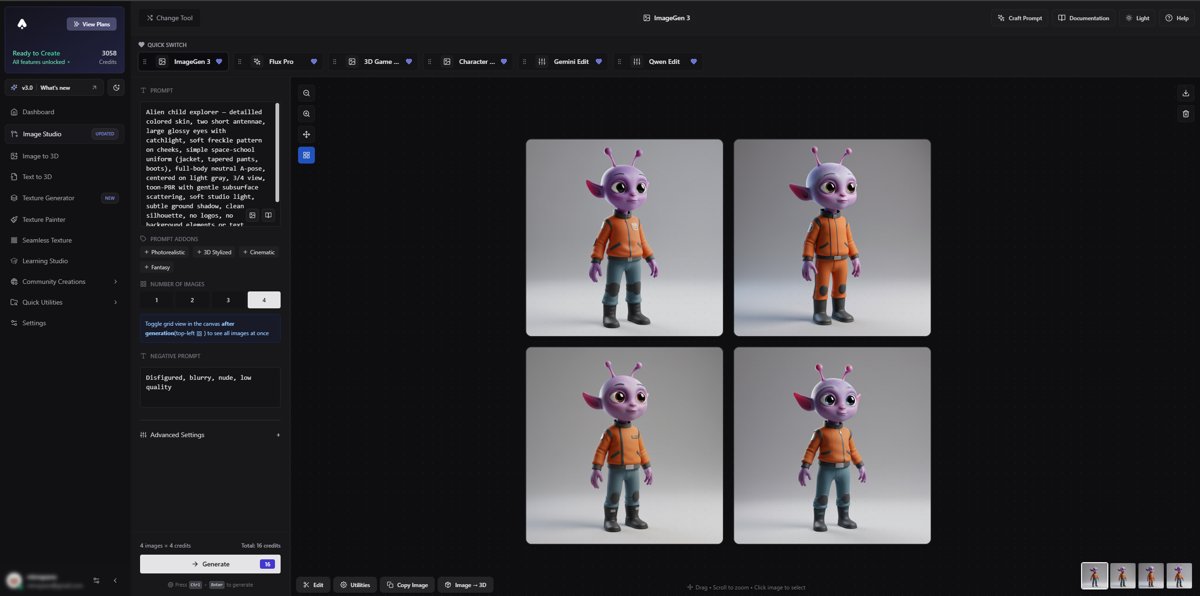Select the pan move tool

306,134
